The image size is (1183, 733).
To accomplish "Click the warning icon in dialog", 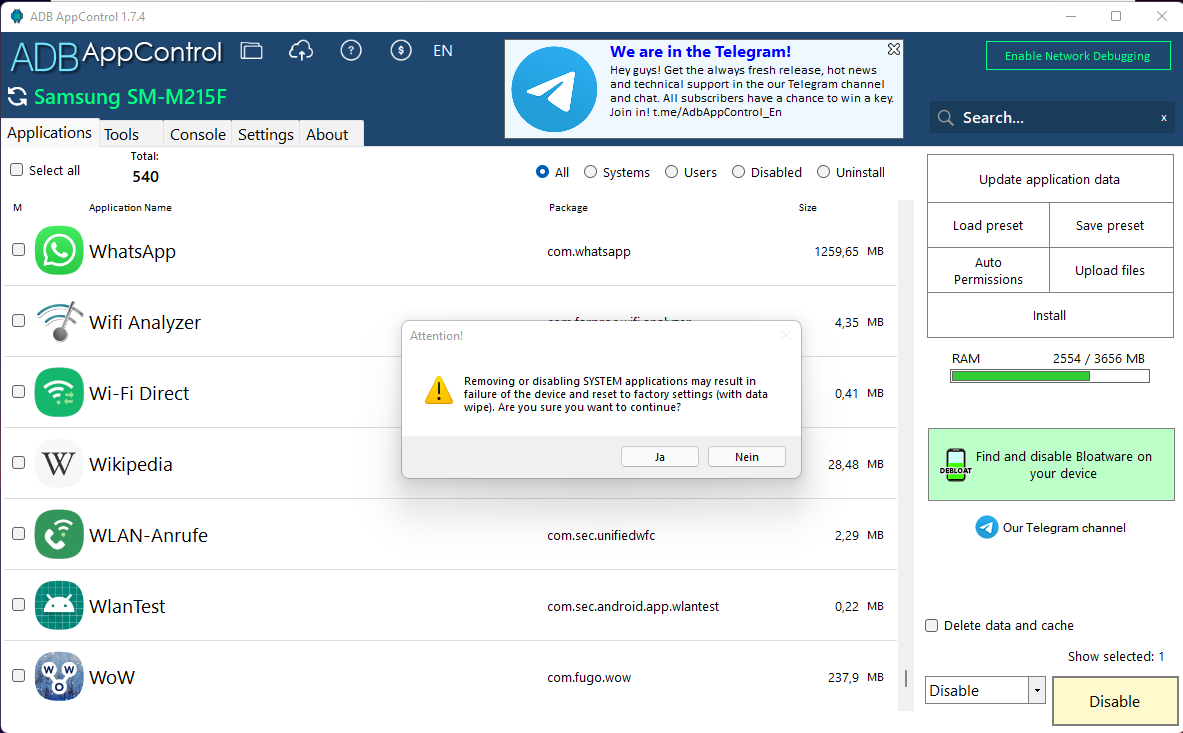I will coord(438,391).
